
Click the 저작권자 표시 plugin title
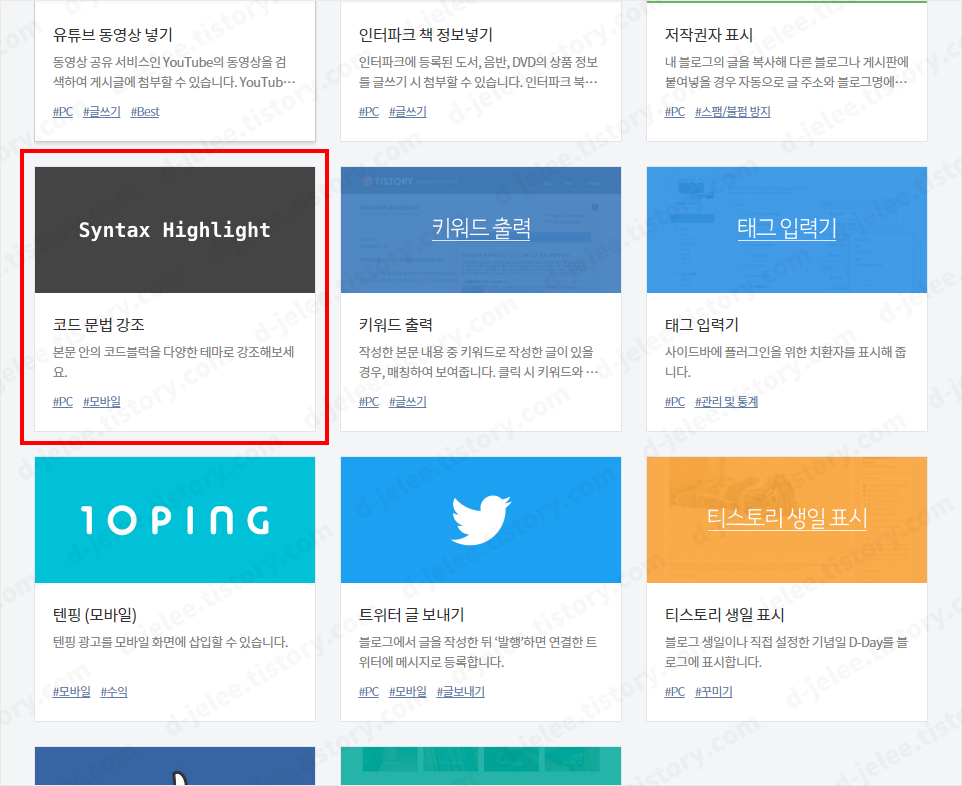[707, 33]
